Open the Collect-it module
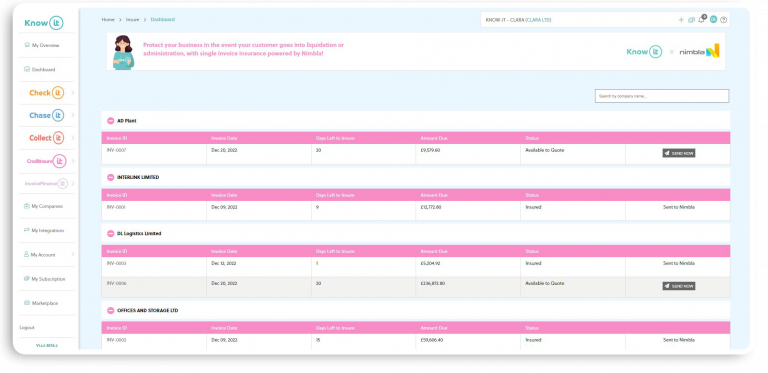This screenshot has height=373, width=768. tap(47, 138)
